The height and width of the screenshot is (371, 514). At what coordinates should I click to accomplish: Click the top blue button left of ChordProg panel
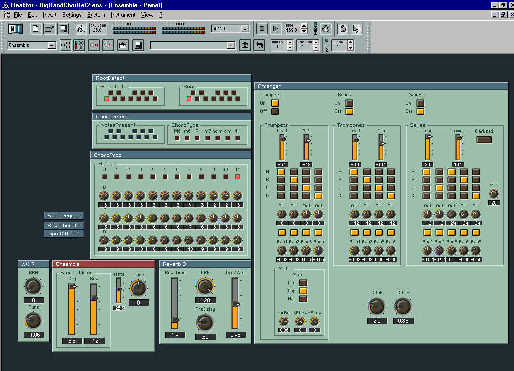pos(64,215)
